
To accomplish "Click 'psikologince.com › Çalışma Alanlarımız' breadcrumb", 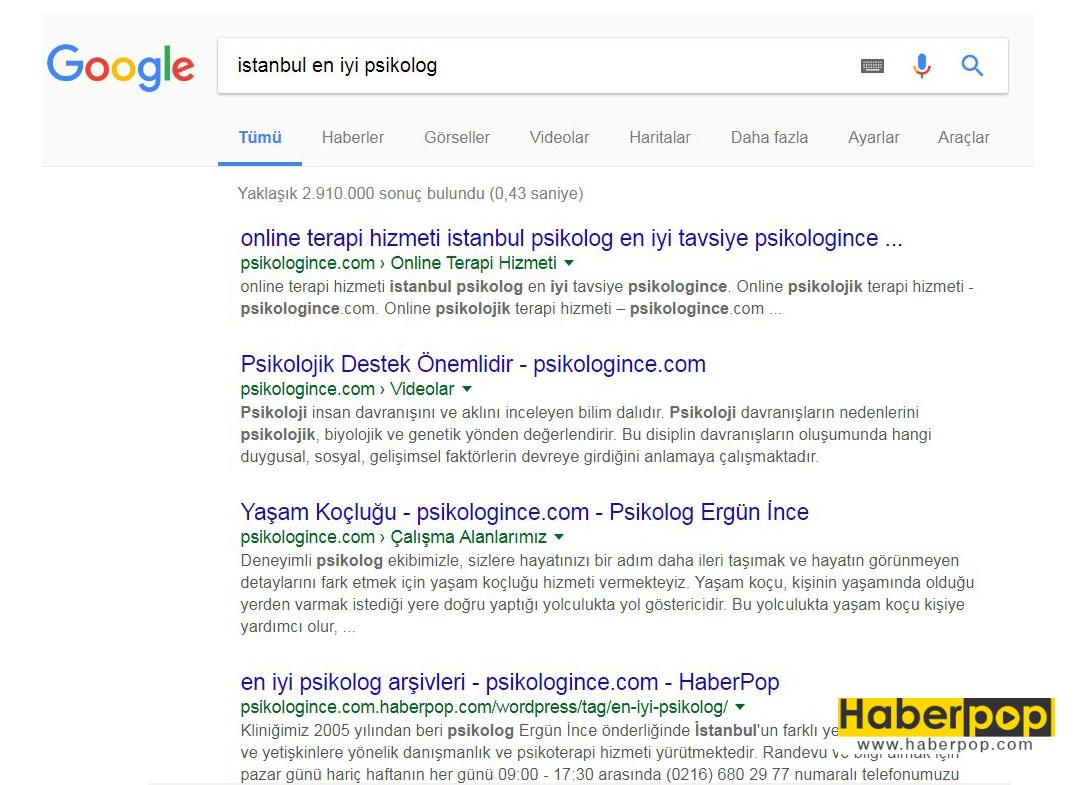I will [x=394, y=537].
